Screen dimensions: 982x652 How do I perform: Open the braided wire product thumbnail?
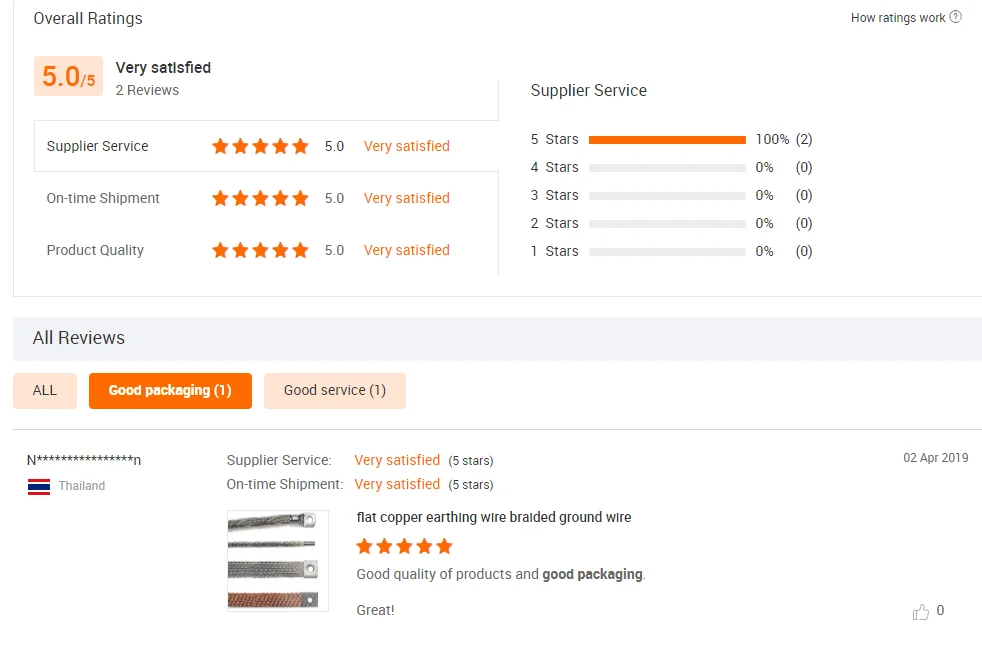277,560
